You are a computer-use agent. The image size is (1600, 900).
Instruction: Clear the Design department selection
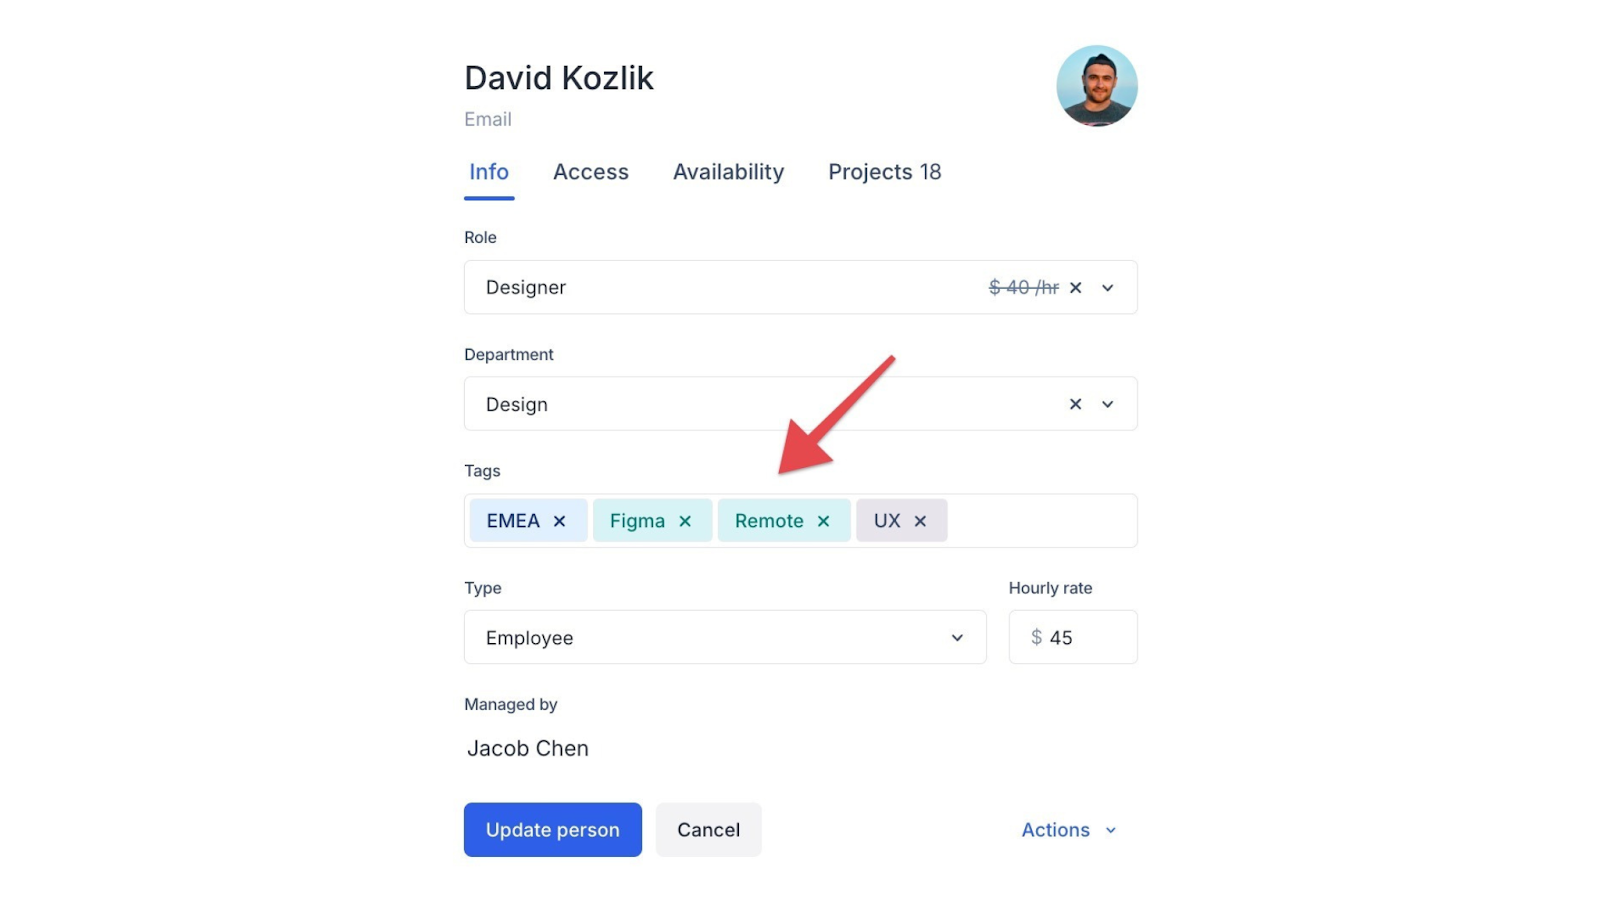pyautogui.click(x=1075, y=404)
